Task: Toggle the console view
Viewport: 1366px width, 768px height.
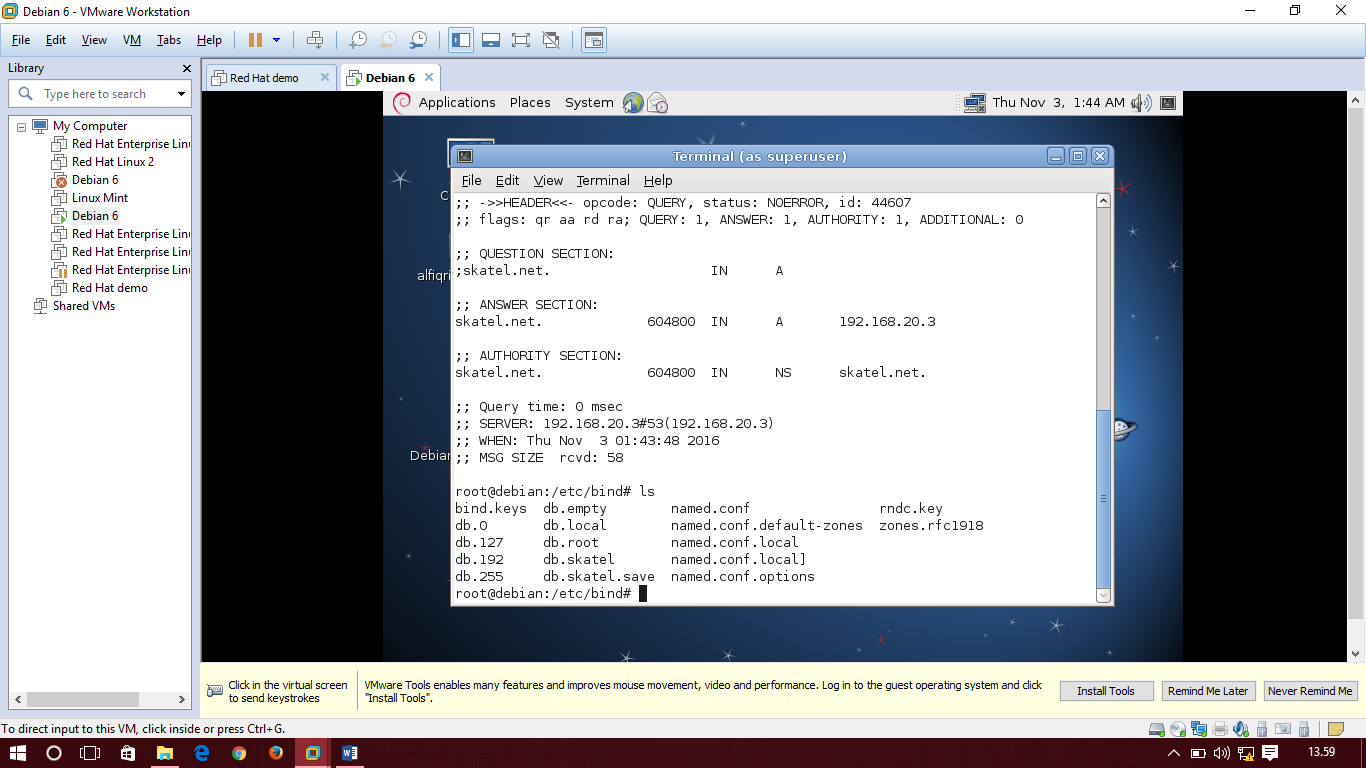Action: coord(593,40)
